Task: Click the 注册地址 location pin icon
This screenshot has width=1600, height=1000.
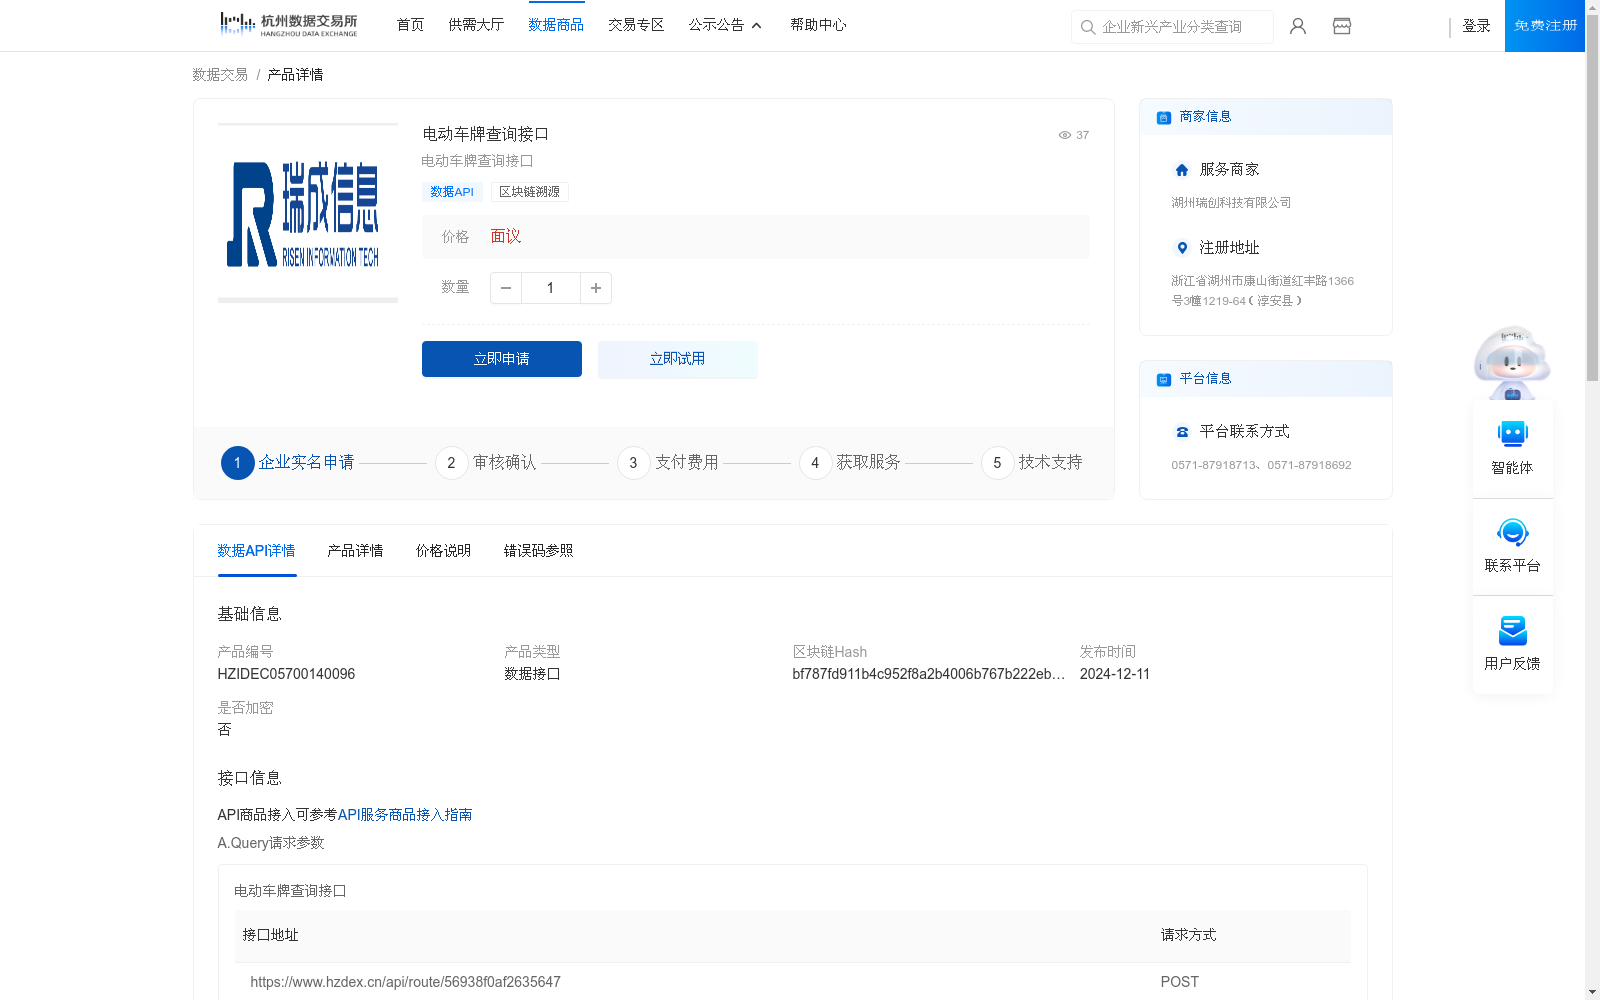Action: click(1182, 248)
